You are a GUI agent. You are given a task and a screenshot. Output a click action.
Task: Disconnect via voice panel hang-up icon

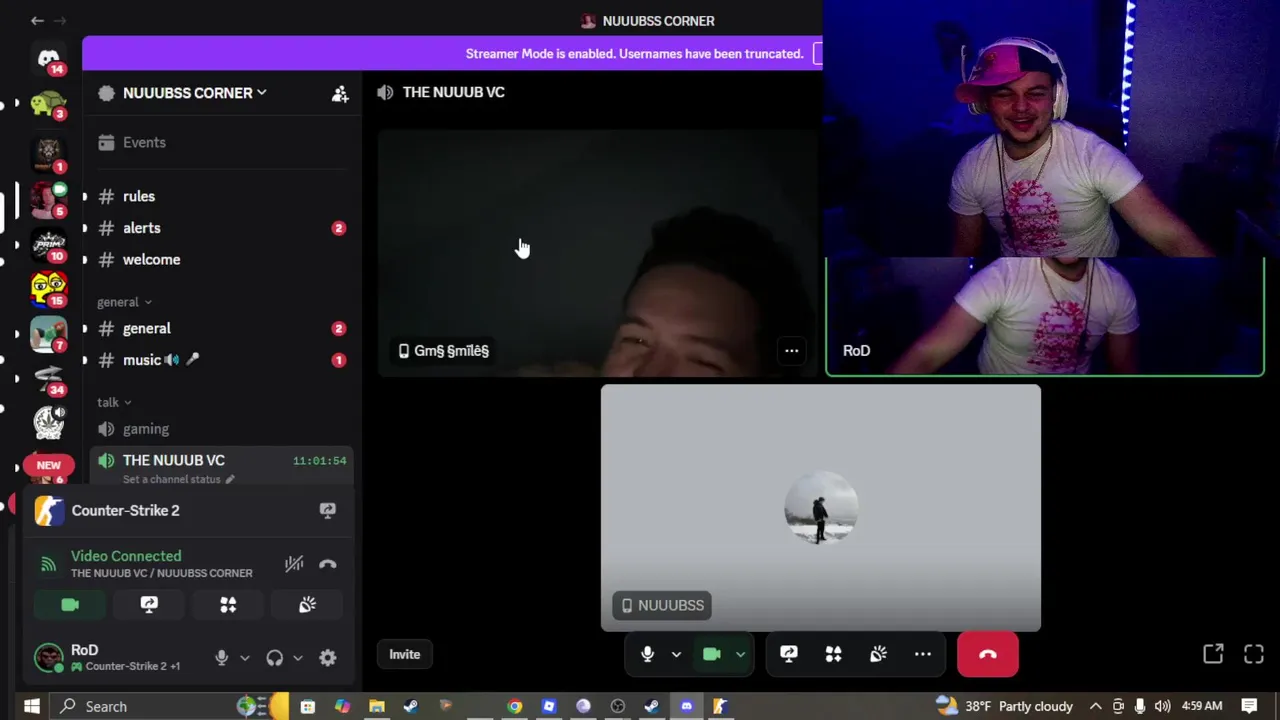(x=327, y=564)
